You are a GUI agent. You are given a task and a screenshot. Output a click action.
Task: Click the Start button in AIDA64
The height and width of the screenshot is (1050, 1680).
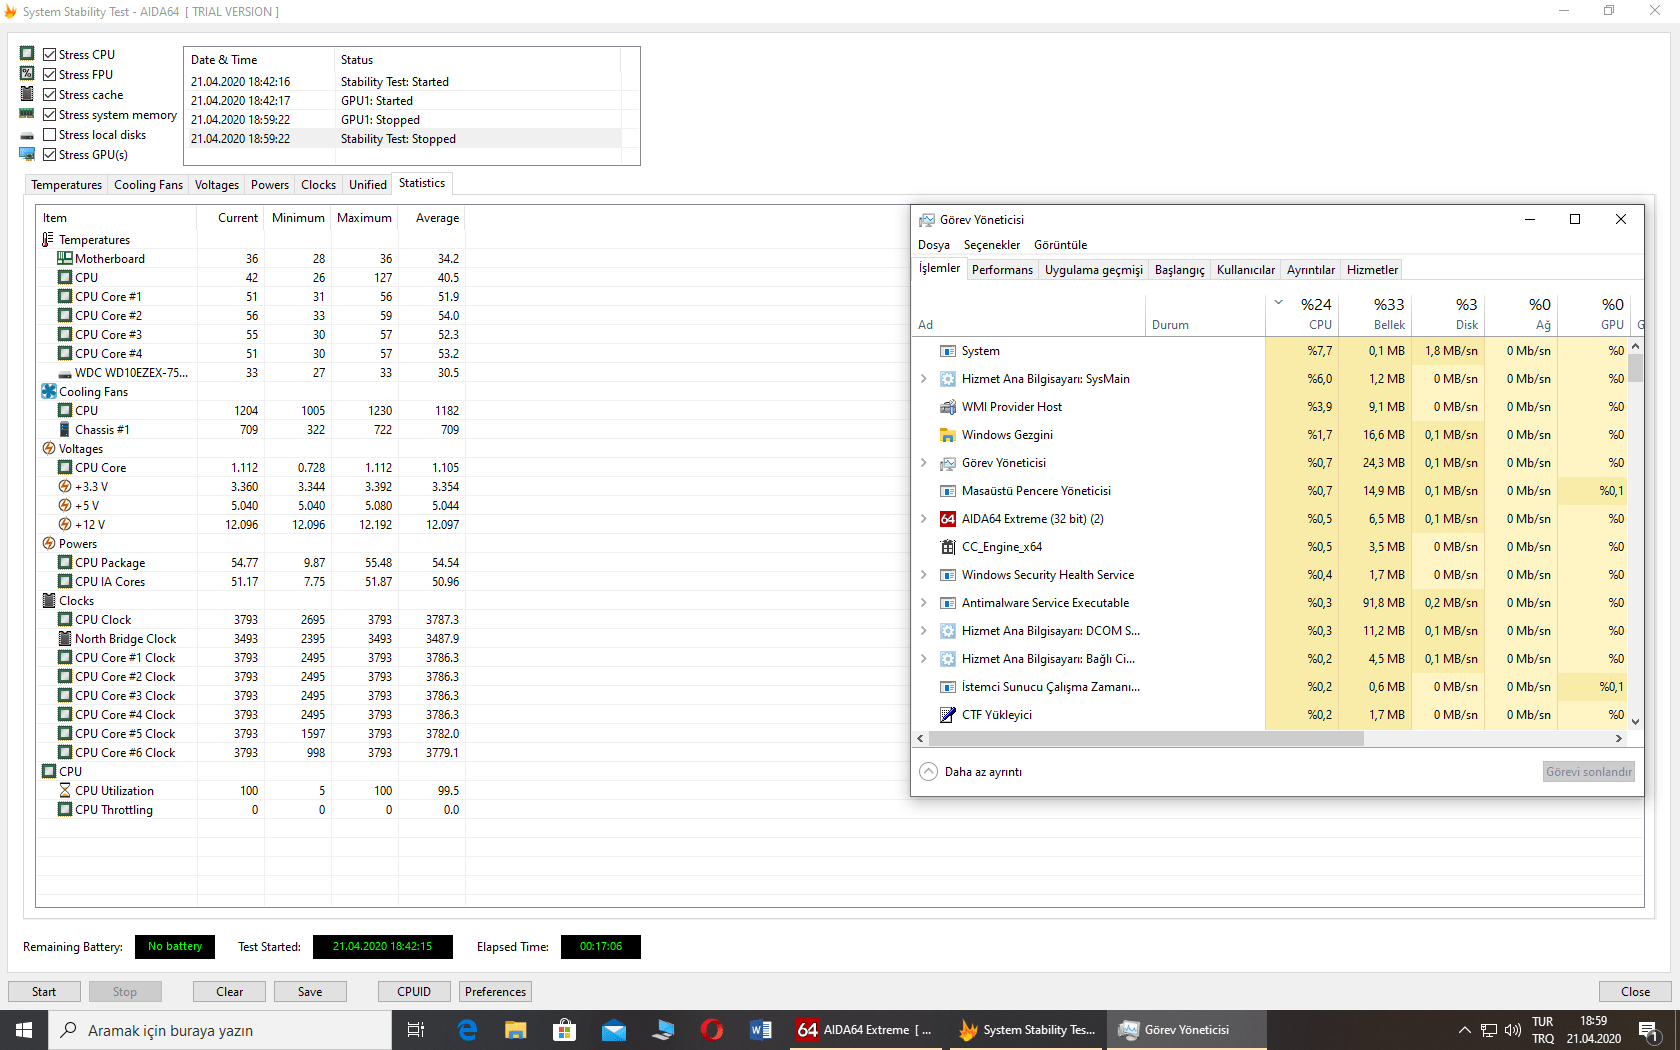[x=44, y=992]
